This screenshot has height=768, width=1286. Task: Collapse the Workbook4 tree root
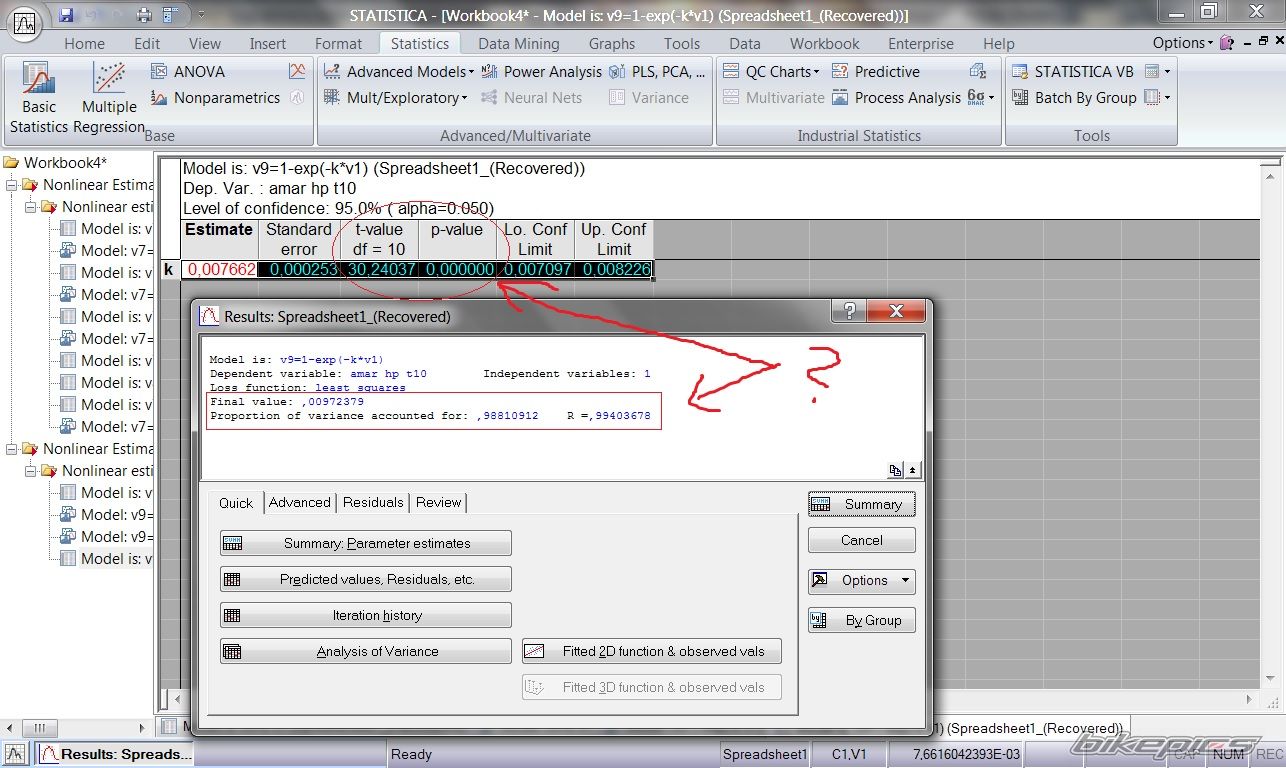coord(11,162)
